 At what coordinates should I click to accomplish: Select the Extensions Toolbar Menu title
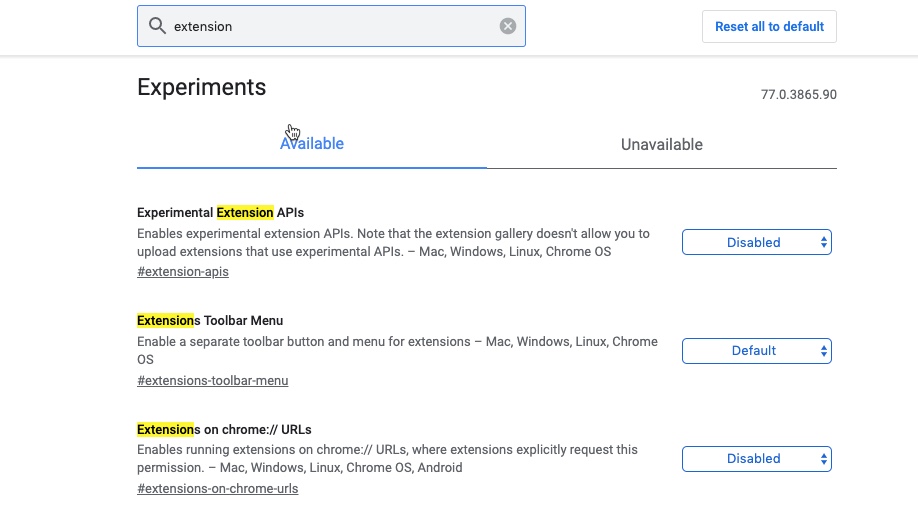pyautogui.click(x=210, y=321)
